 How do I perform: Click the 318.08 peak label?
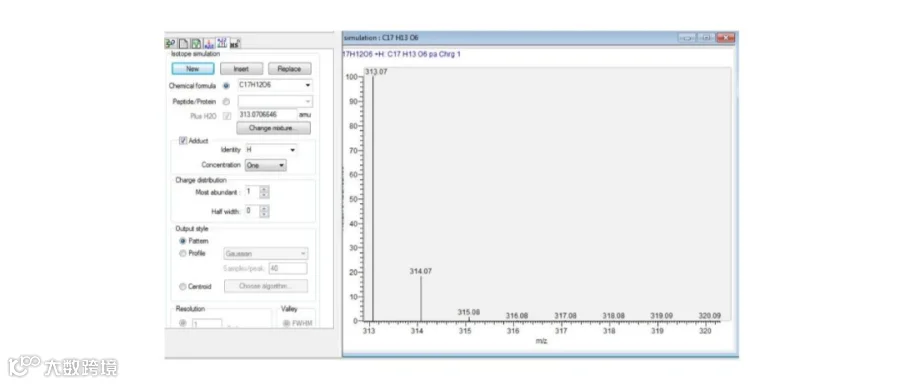[x=614, y=316]
